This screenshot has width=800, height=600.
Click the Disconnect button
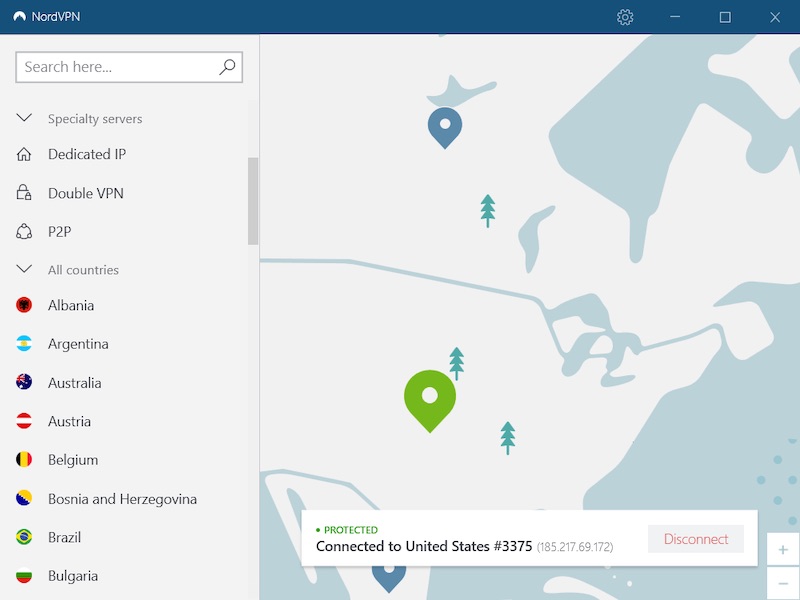pos(696,539)
